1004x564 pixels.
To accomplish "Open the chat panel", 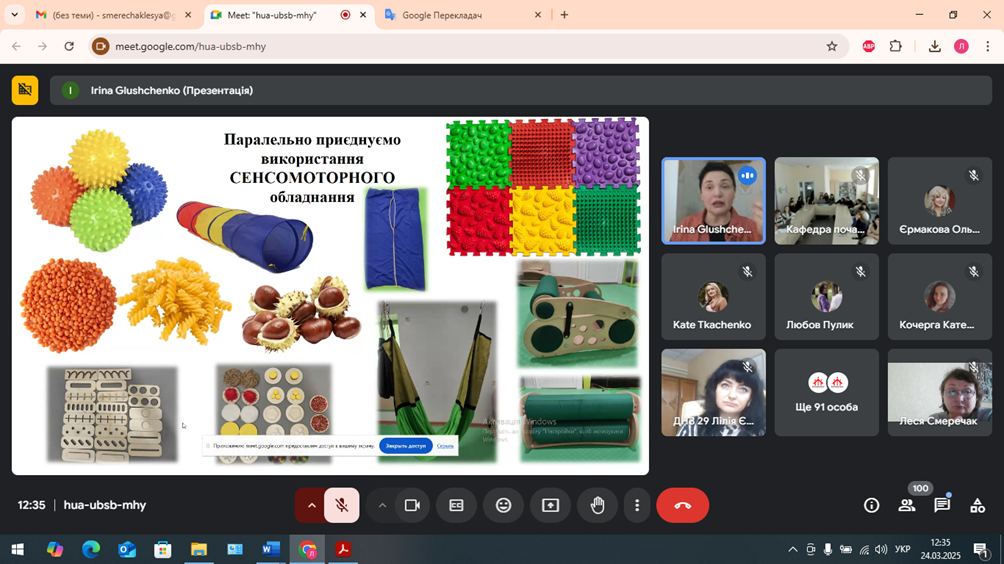I will [x=942, y=506].
